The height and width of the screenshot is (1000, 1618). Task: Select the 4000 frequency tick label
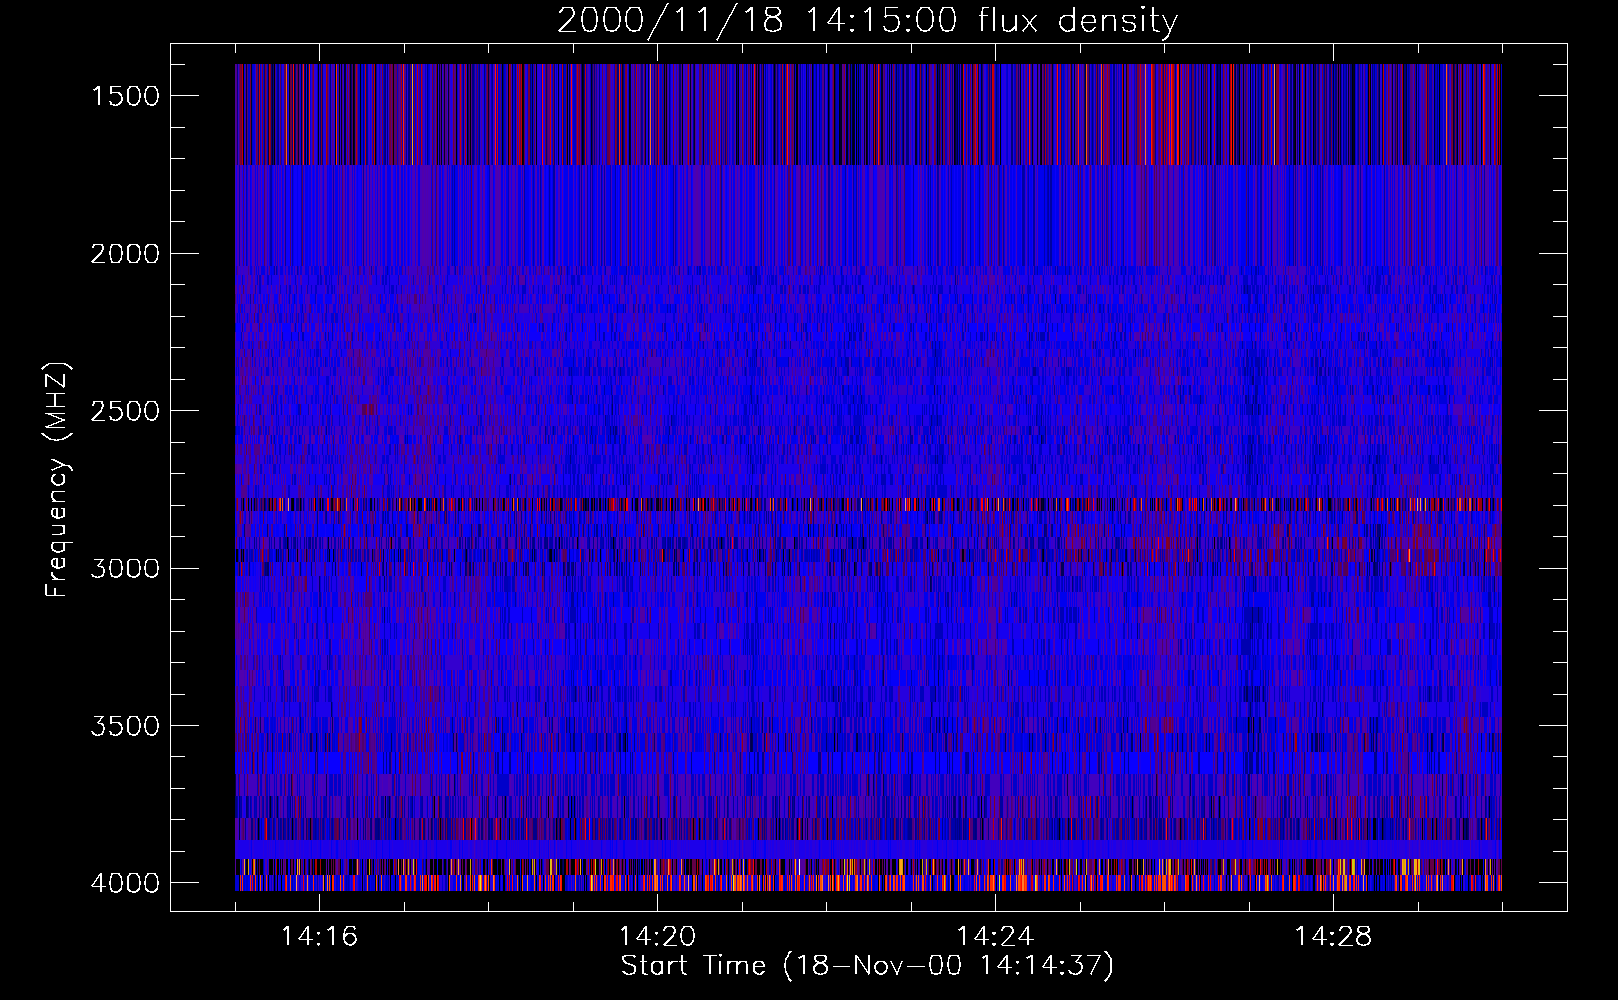pyautogui.click(x=125, y=883)
